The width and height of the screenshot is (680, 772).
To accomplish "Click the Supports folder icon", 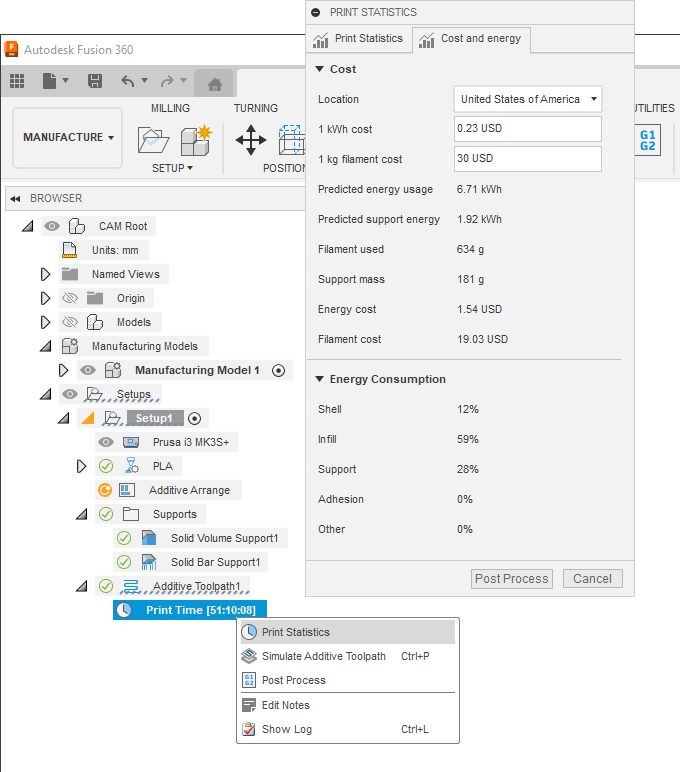I will point(130,514).
